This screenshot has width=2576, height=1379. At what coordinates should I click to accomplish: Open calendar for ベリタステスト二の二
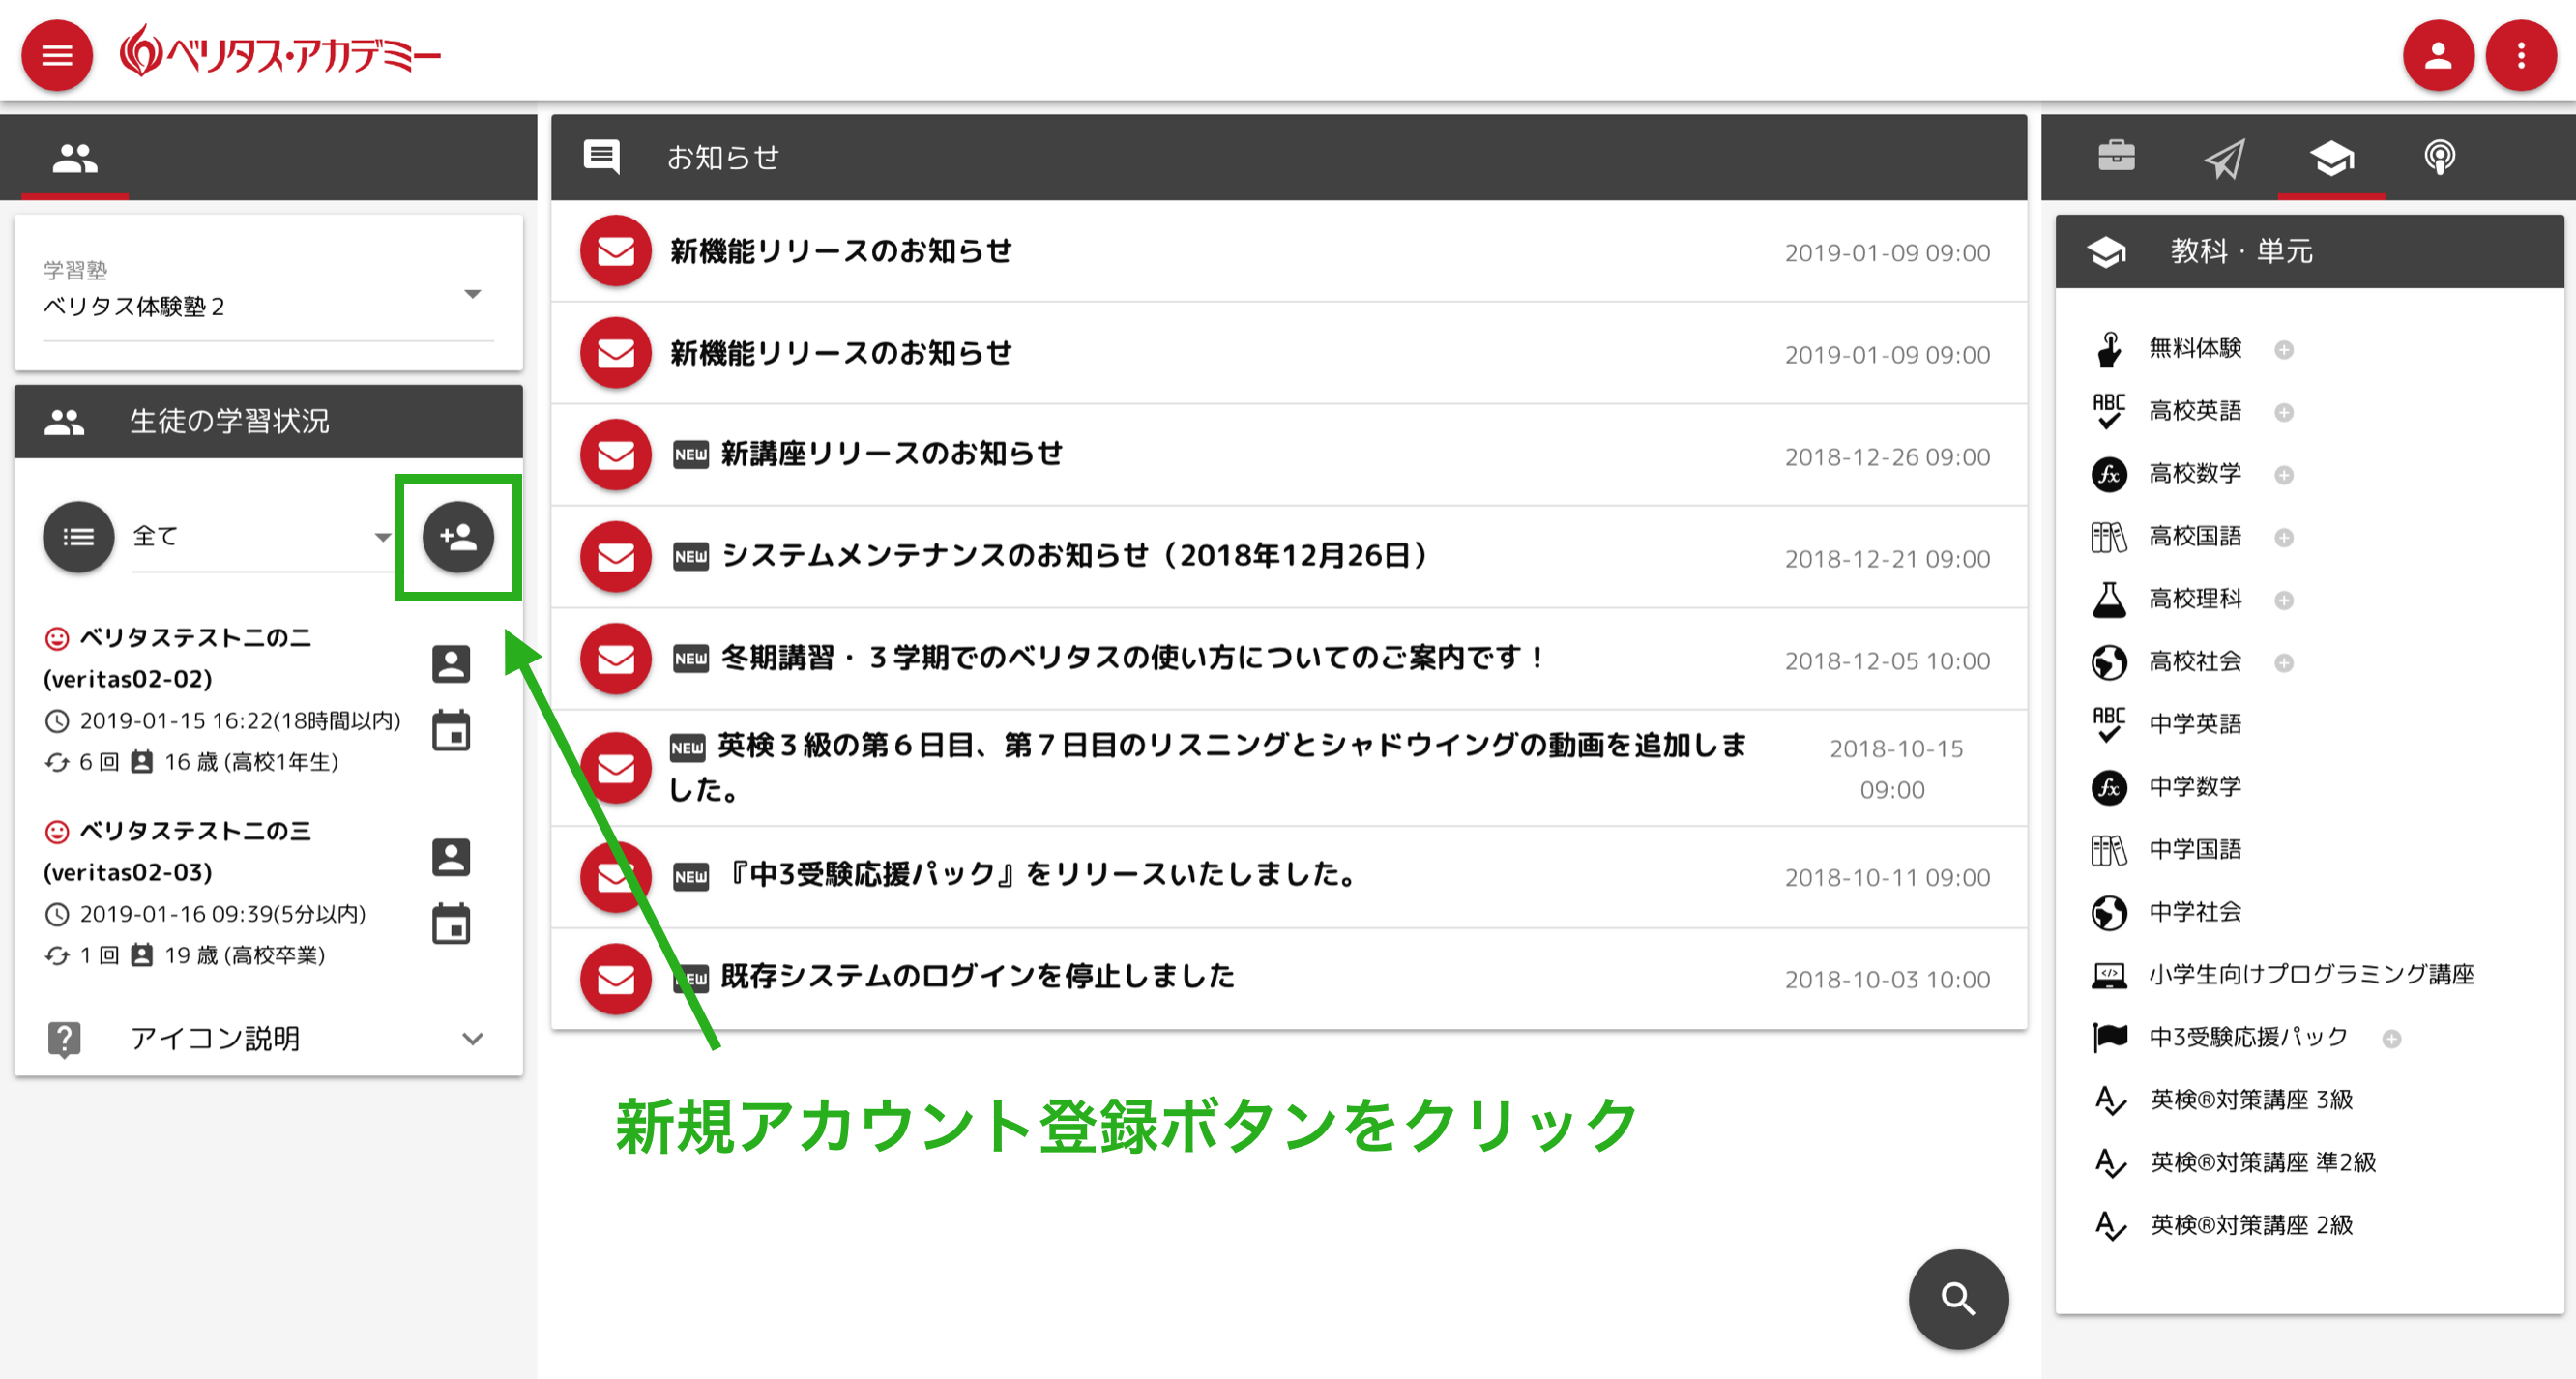[451, 730]
